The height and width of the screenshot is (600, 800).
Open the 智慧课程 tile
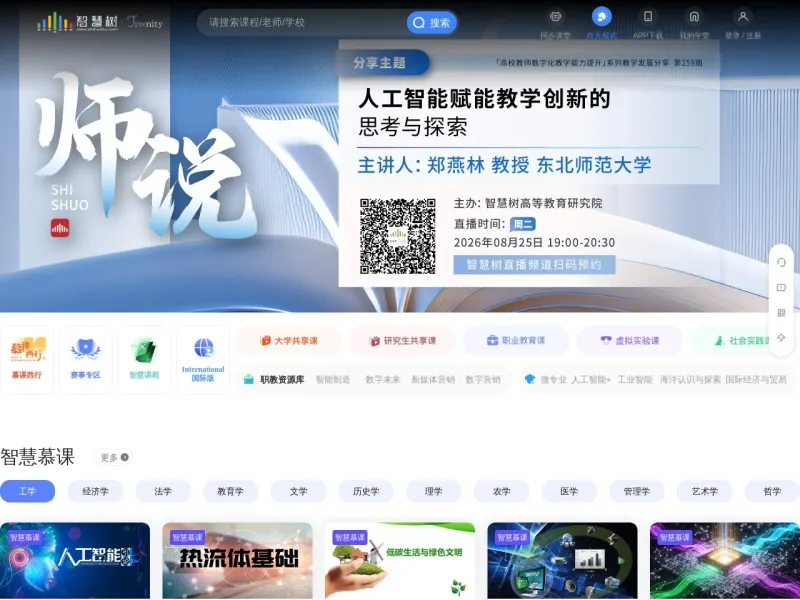click(144, 360)
